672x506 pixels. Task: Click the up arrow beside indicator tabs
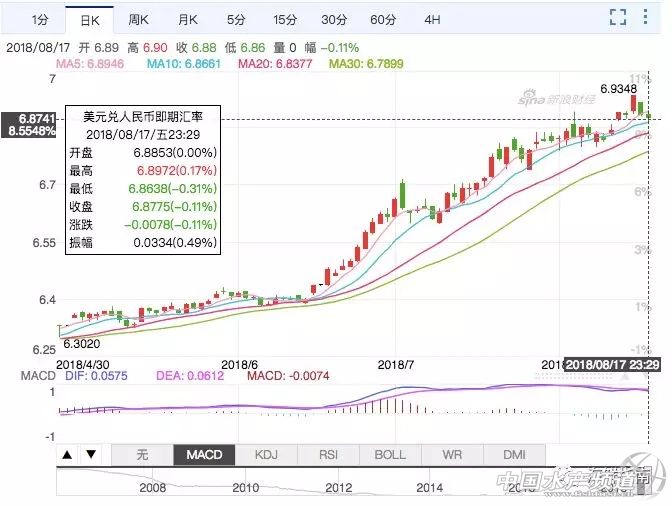[67, 455]
